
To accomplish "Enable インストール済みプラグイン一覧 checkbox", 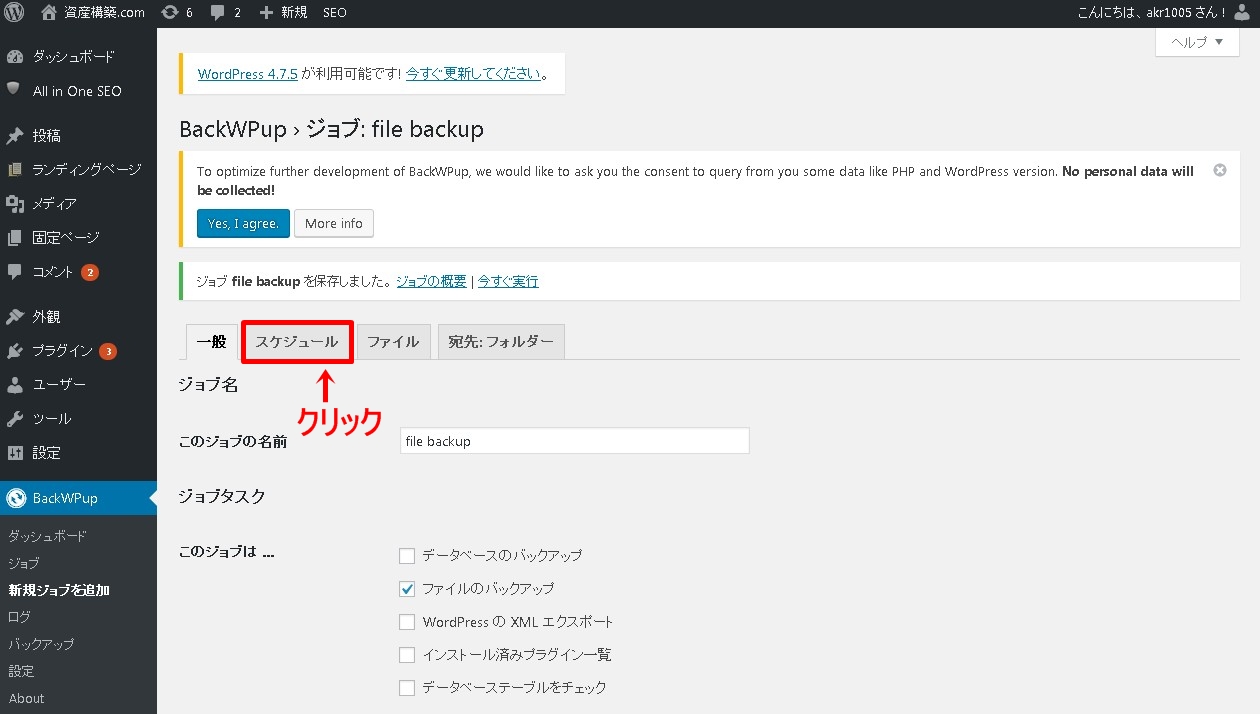I will (407, 655).
